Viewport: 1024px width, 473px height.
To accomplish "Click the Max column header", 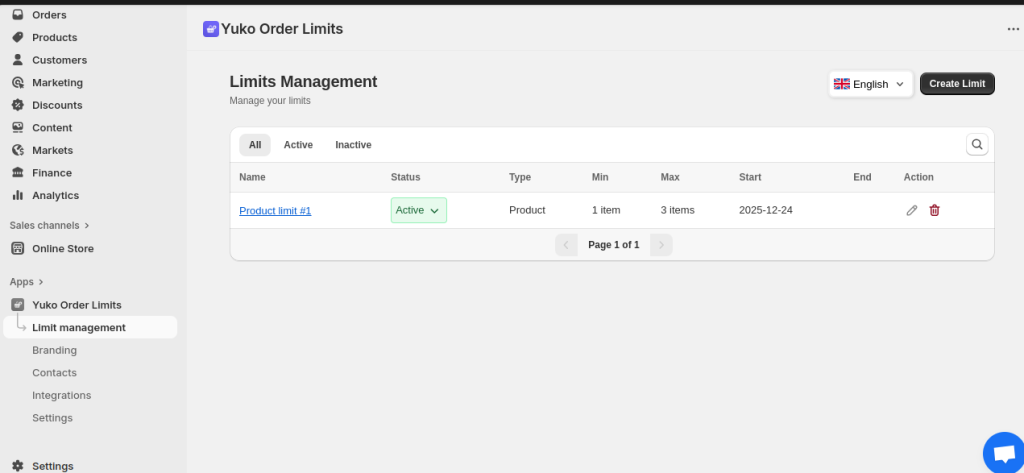I will pyautogui.click(x=670, y=177).
